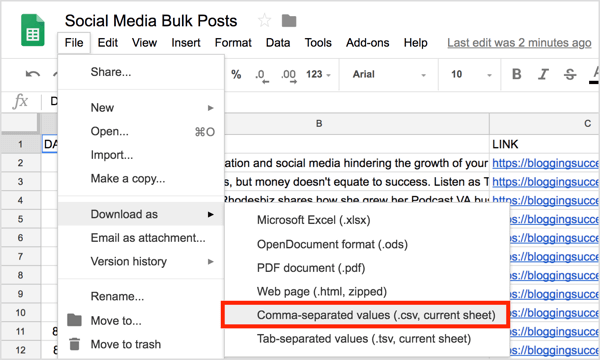Open the bloggingsuccess link in row 2
The height and width of the screenshot is (360, 600).
[545, 163]
